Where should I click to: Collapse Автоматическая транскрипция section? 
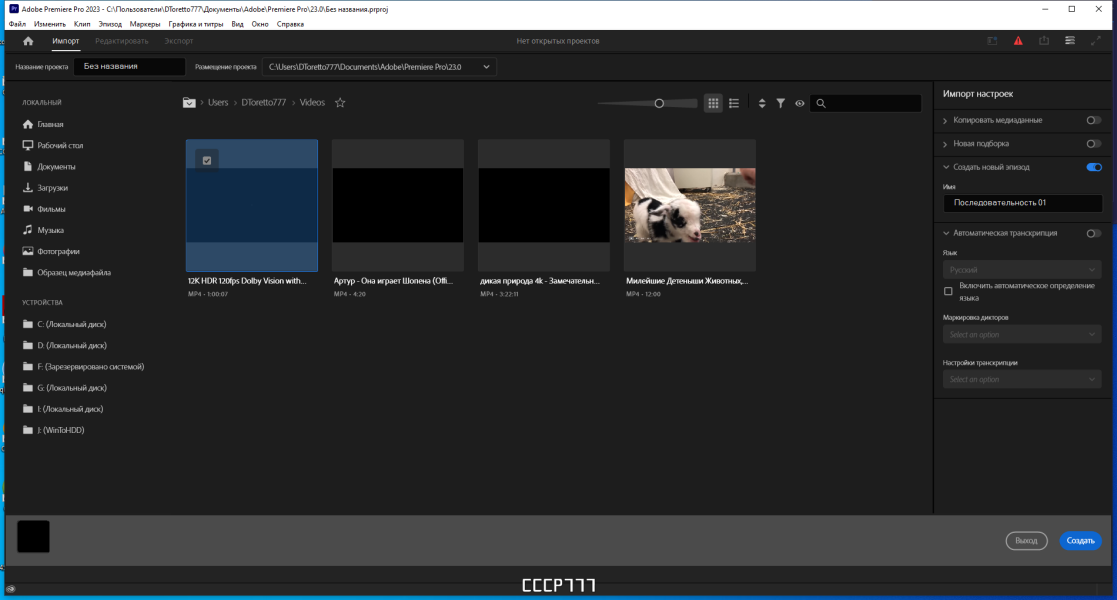pyautogui.click(x=946, y=233)
